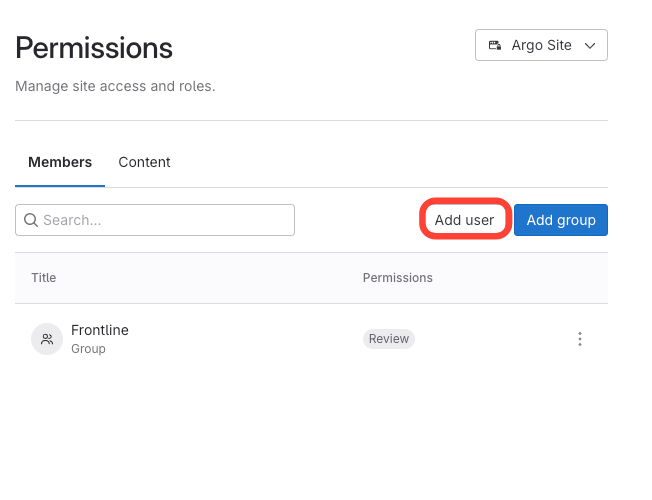Screen dimensions: 652x500
Task: Open the Argo Site selector dropdown
Action: (541, 45)
